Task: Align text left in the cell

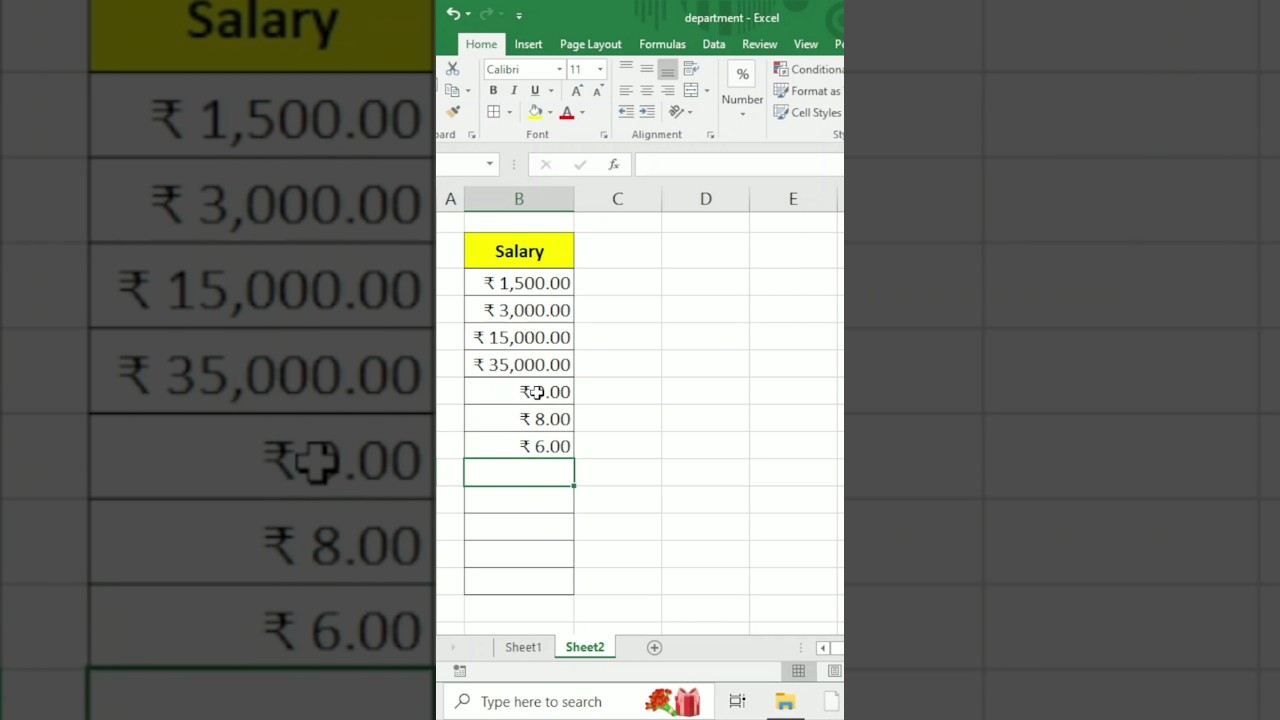Action: (626, 90)
